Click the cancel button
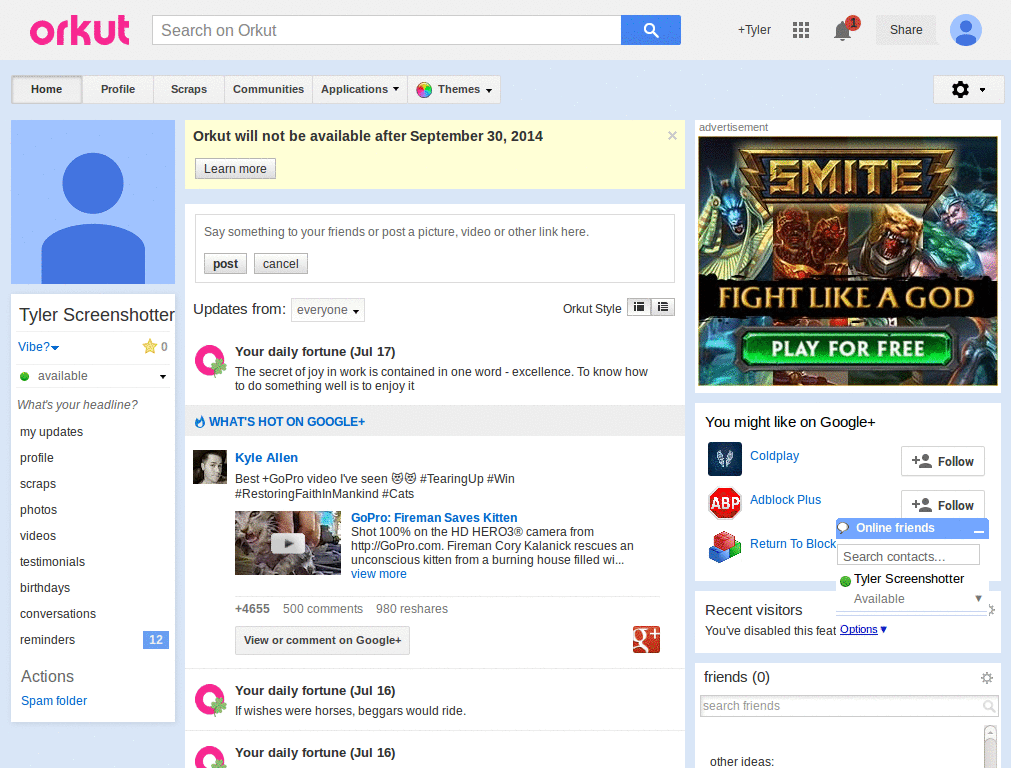 click(281, 264)
